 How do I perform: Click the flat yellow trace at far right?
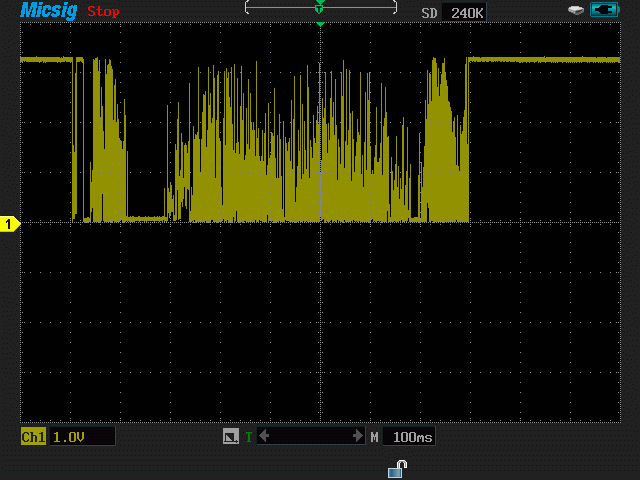[560, 60]
